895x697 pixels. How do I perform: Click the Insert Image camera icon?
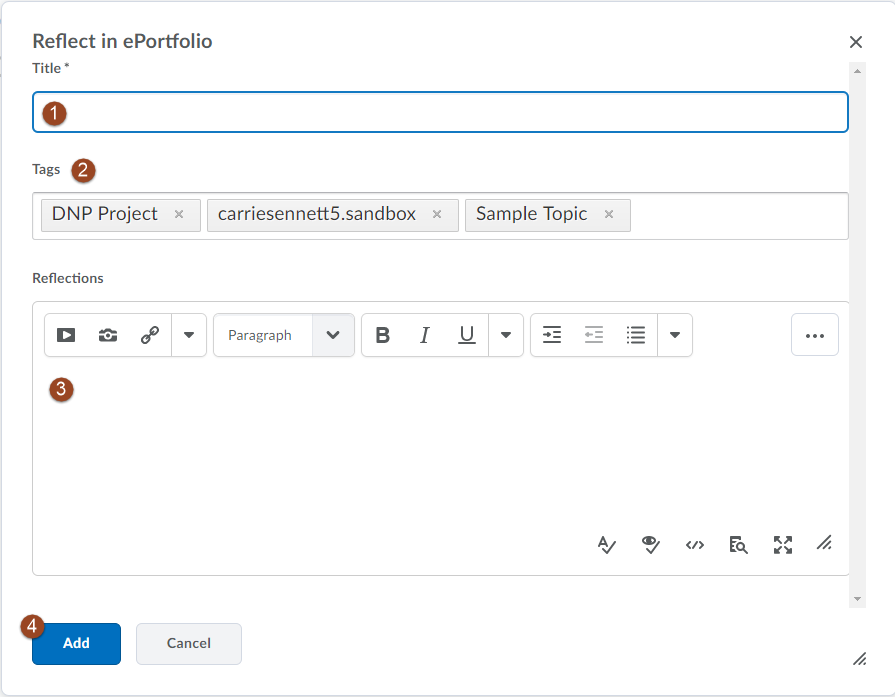[108, 336]
